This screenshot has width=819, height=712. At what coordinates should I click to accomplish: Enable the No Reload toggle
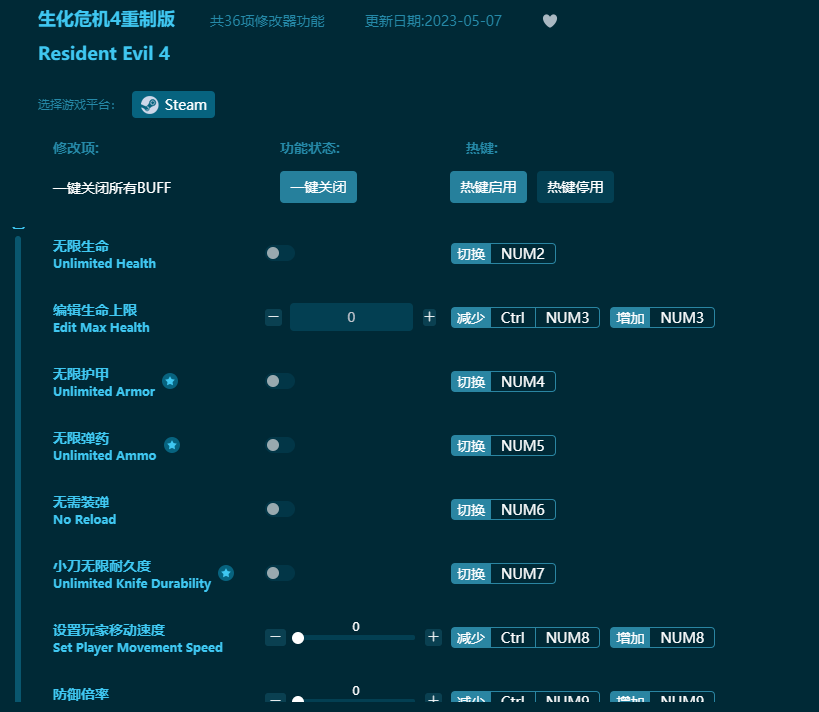pyautogui.click(x=280, y=509)
